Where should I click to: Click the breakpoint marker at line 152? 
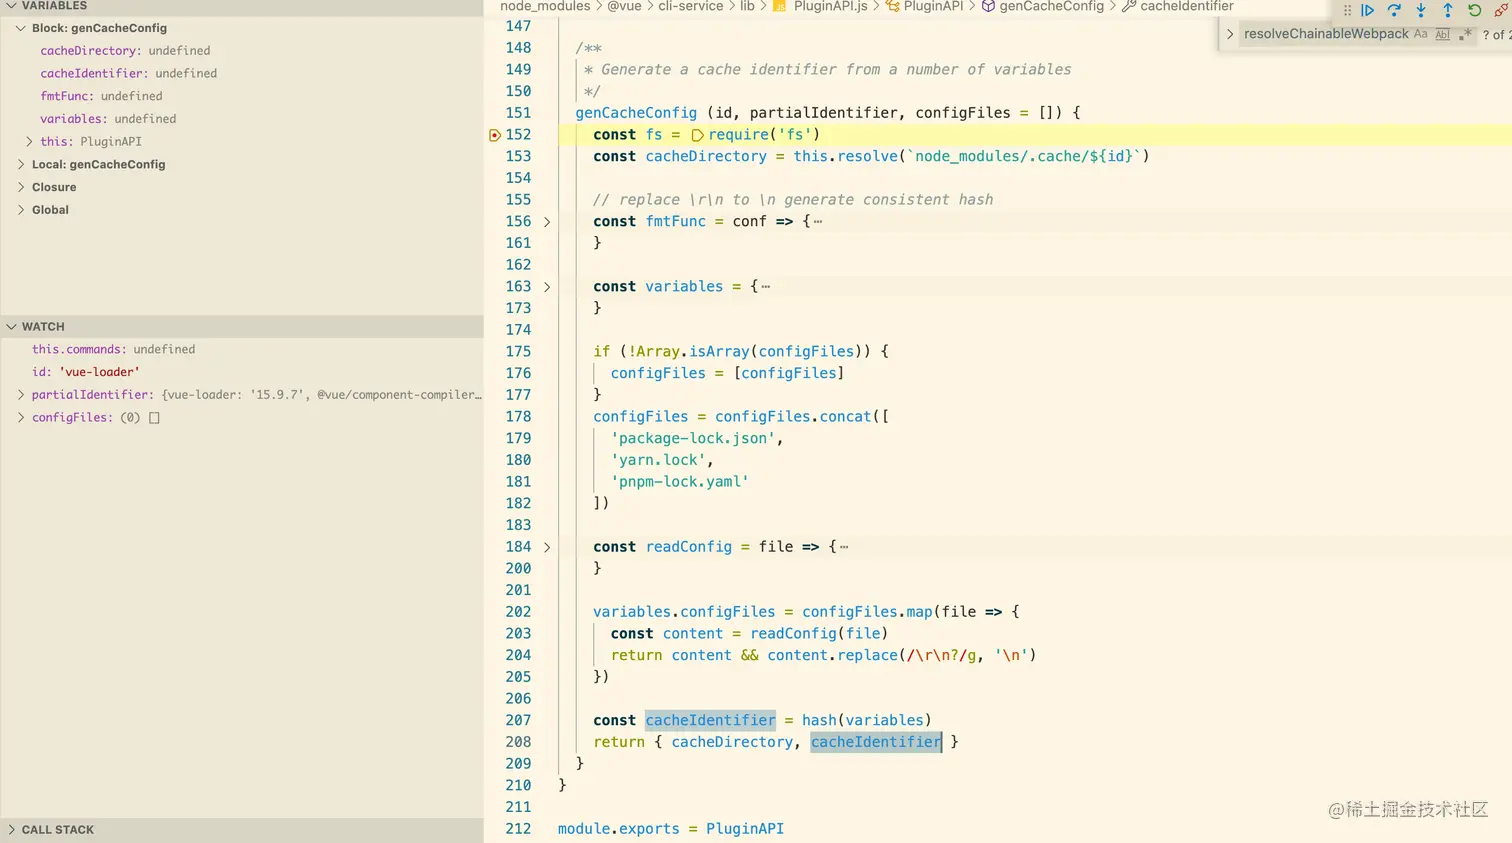pos(494,135)
